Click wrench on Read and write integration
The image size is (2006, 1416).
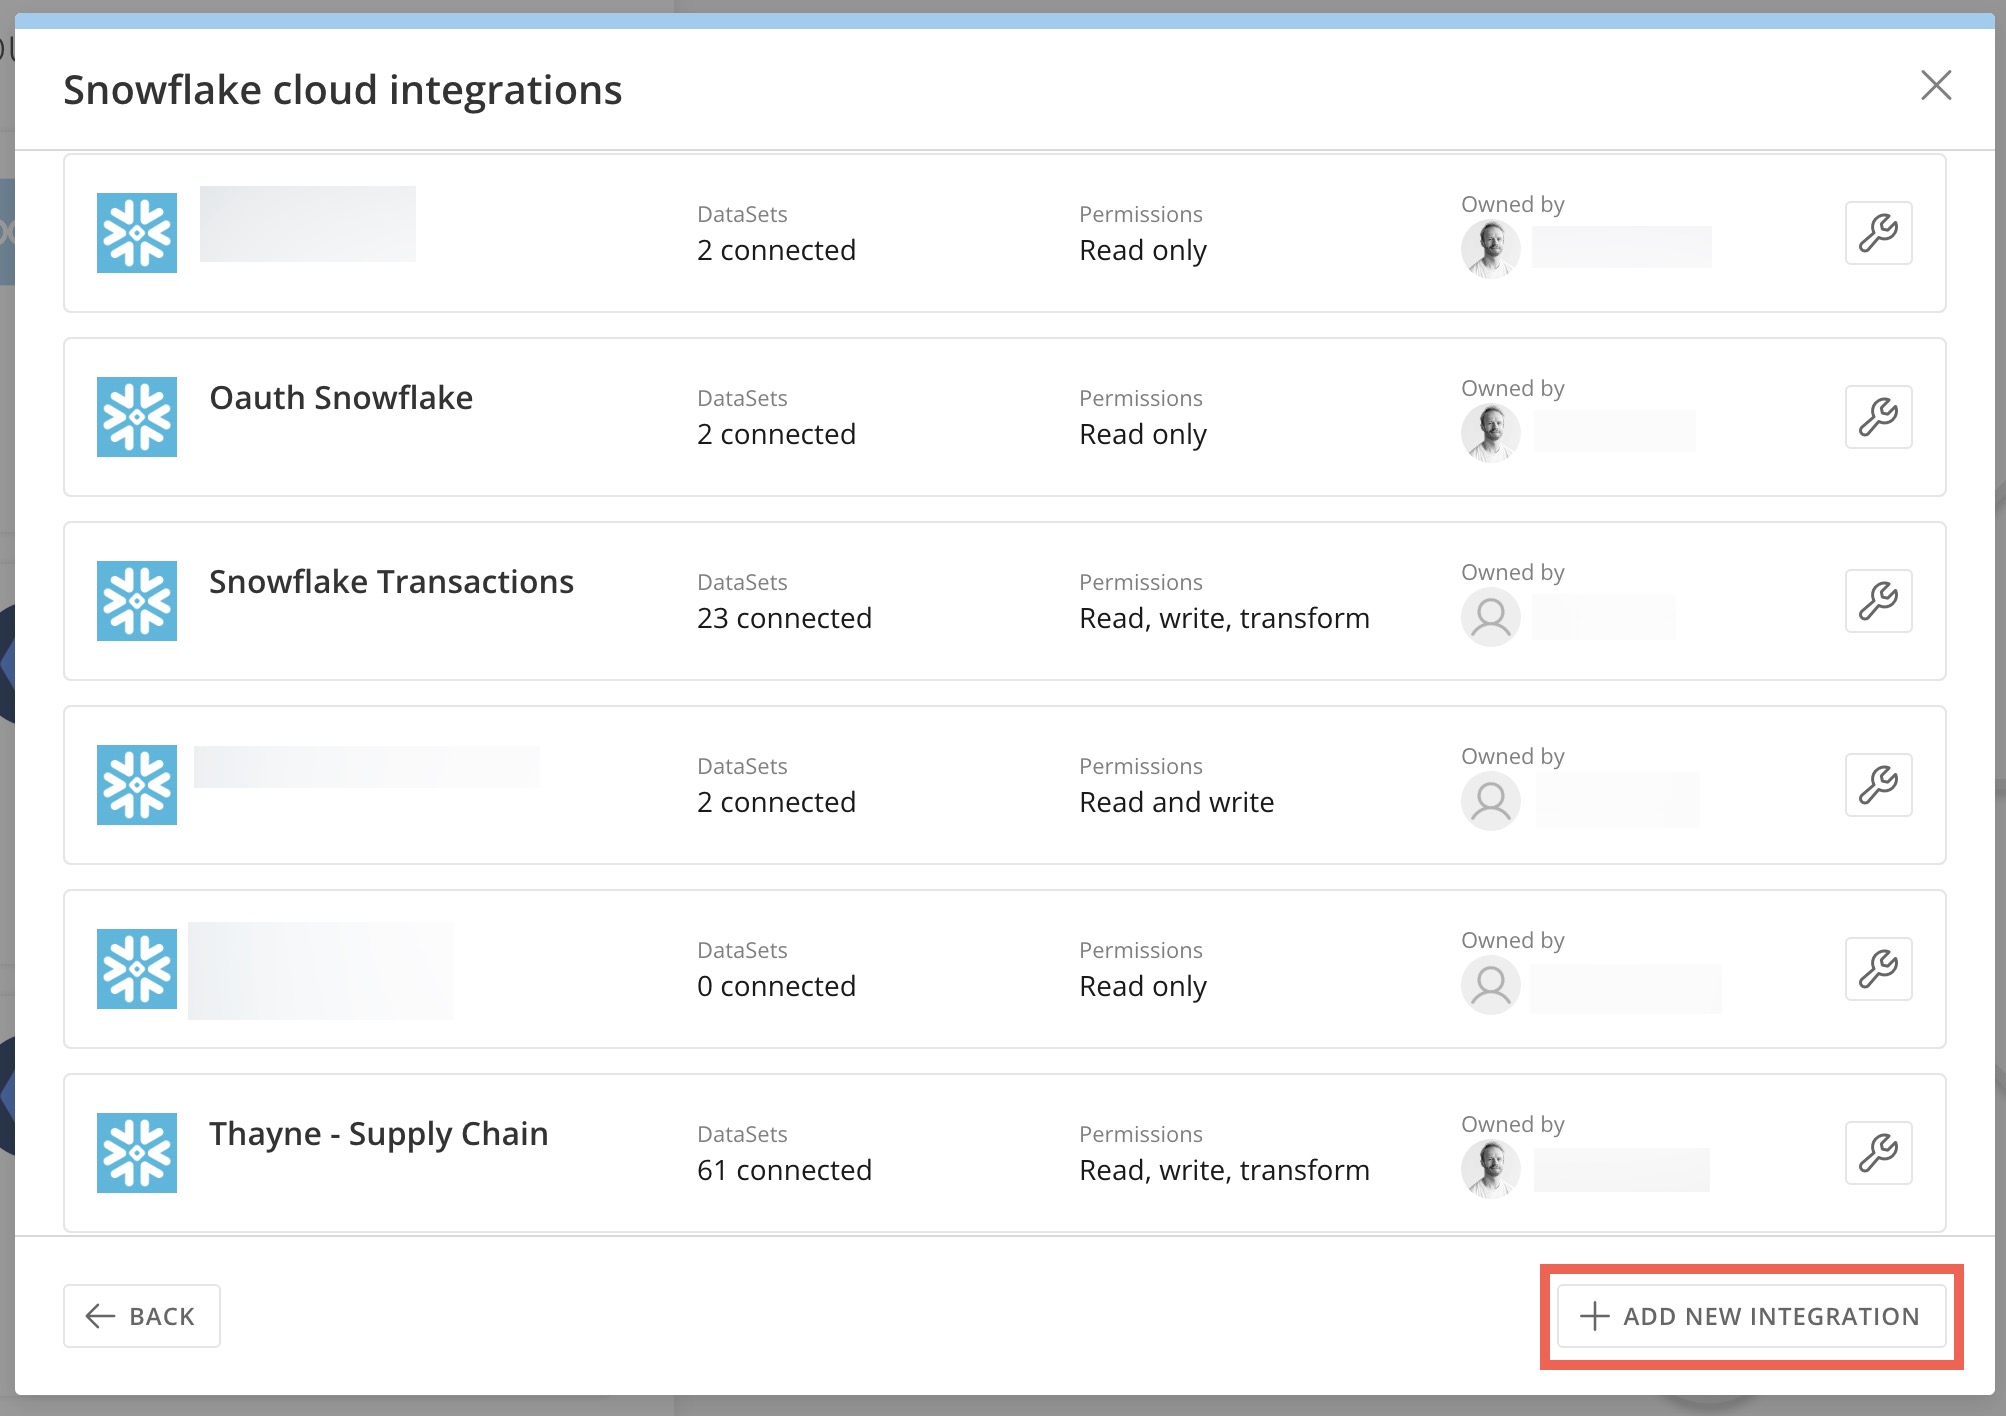click(x=1878, y=785)
